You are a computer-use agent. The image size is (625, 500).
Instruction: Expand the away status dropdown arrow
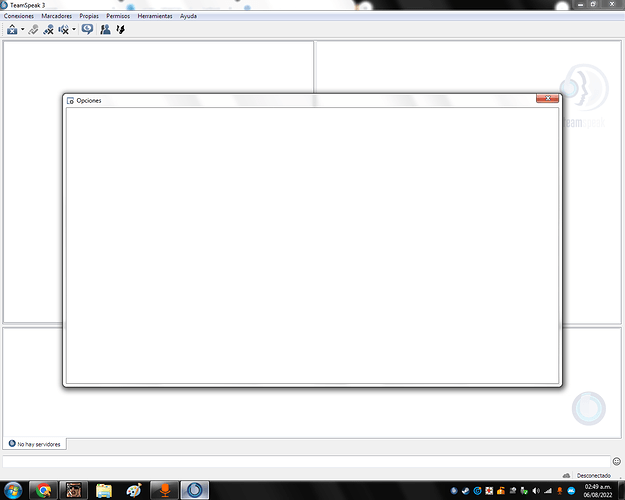tap(22, 30)
